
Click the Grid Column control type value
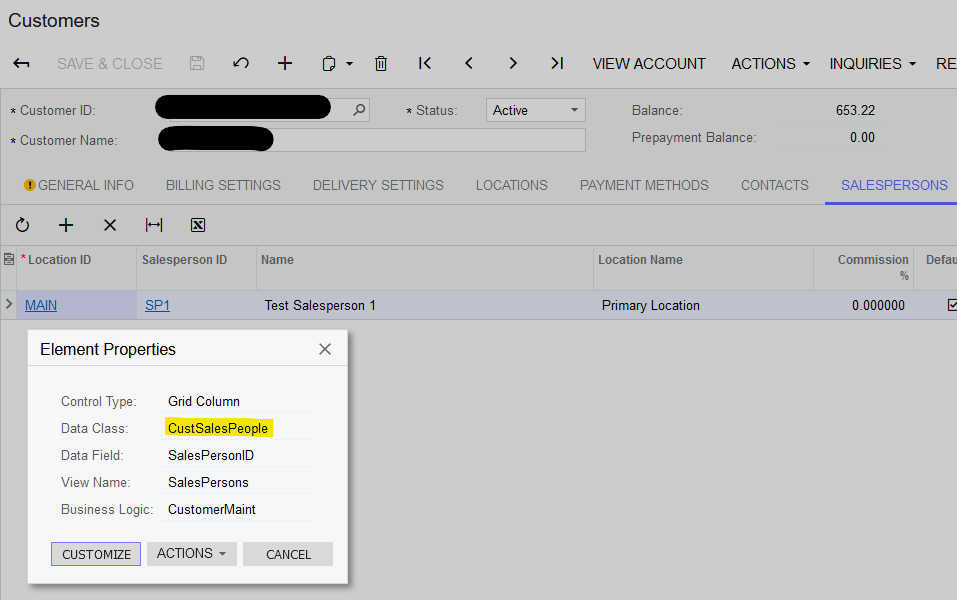[204, 401]
